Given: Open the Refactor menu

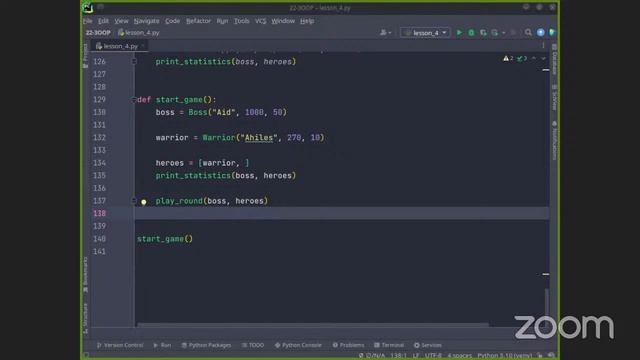Looking at the screenshot, I should pos(198,21).
